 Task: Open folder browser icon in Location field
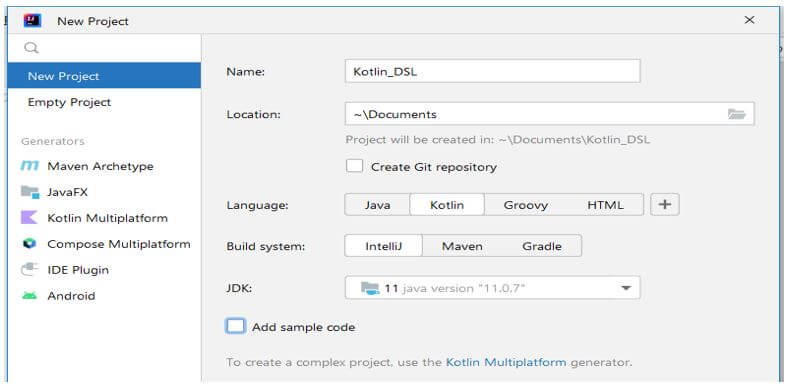click(736, 114)
